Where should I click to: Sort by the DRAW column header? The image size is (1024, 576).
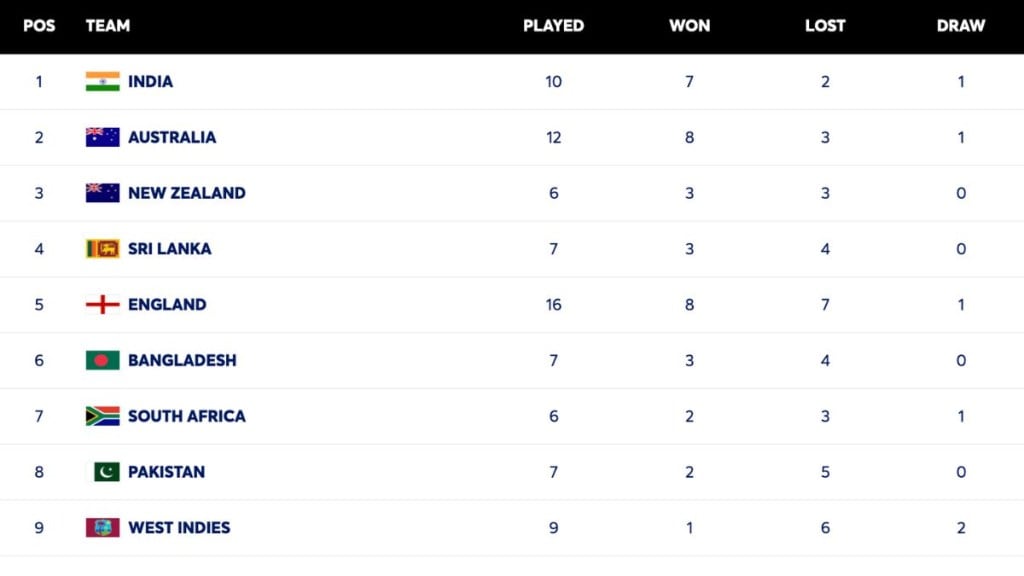(960, 26)
